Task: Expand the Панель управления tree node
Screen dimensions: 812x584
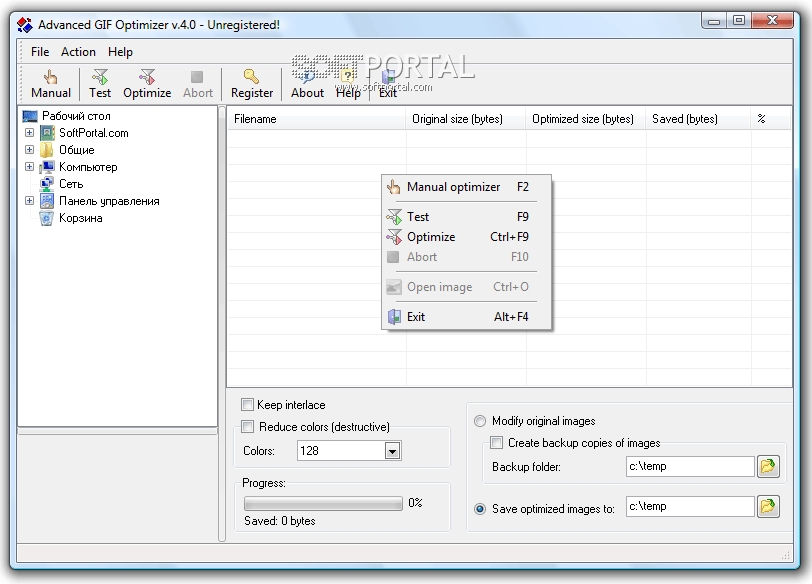Action: click(x=30, y=201)
